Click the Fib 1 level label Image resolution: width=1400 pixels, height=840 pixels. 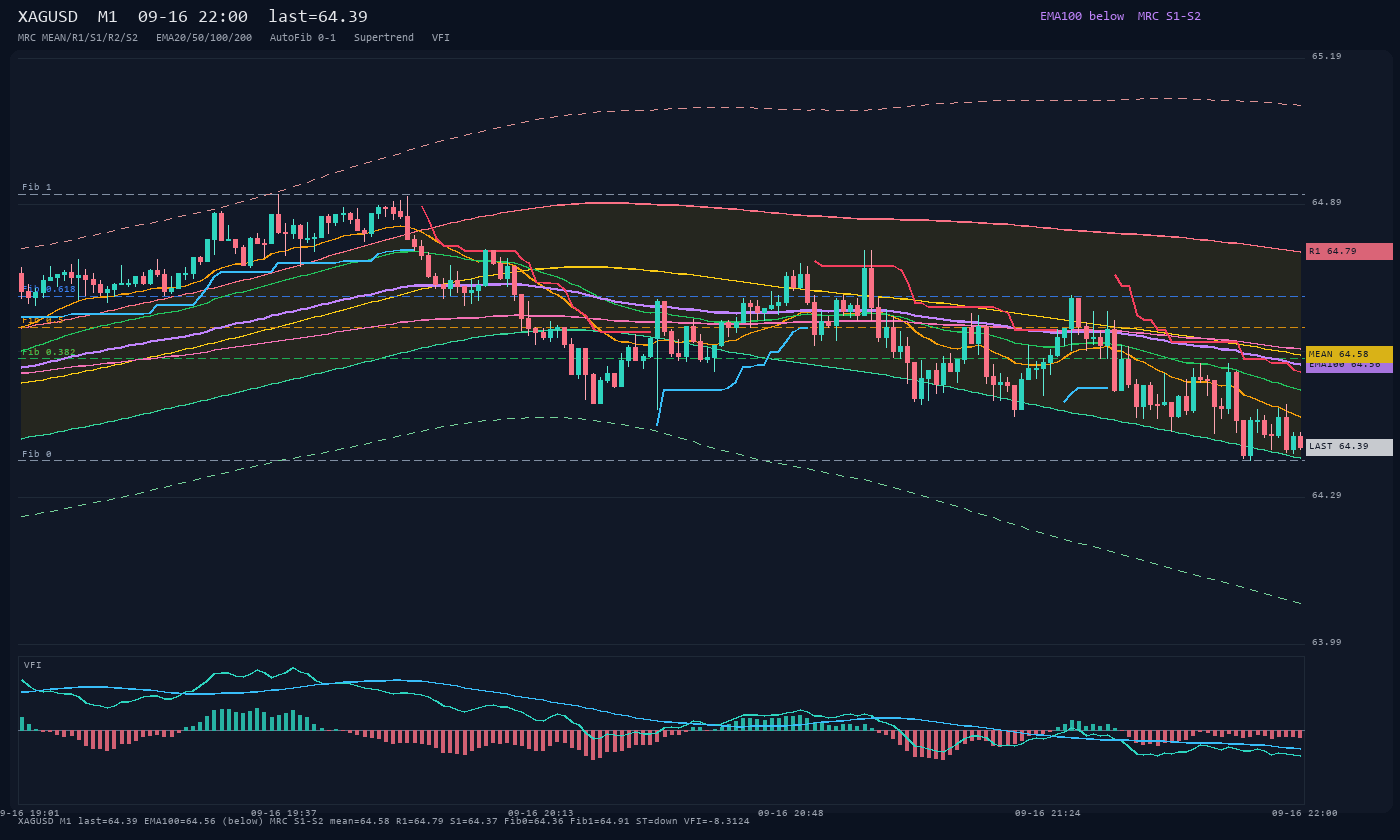[37, 188]
